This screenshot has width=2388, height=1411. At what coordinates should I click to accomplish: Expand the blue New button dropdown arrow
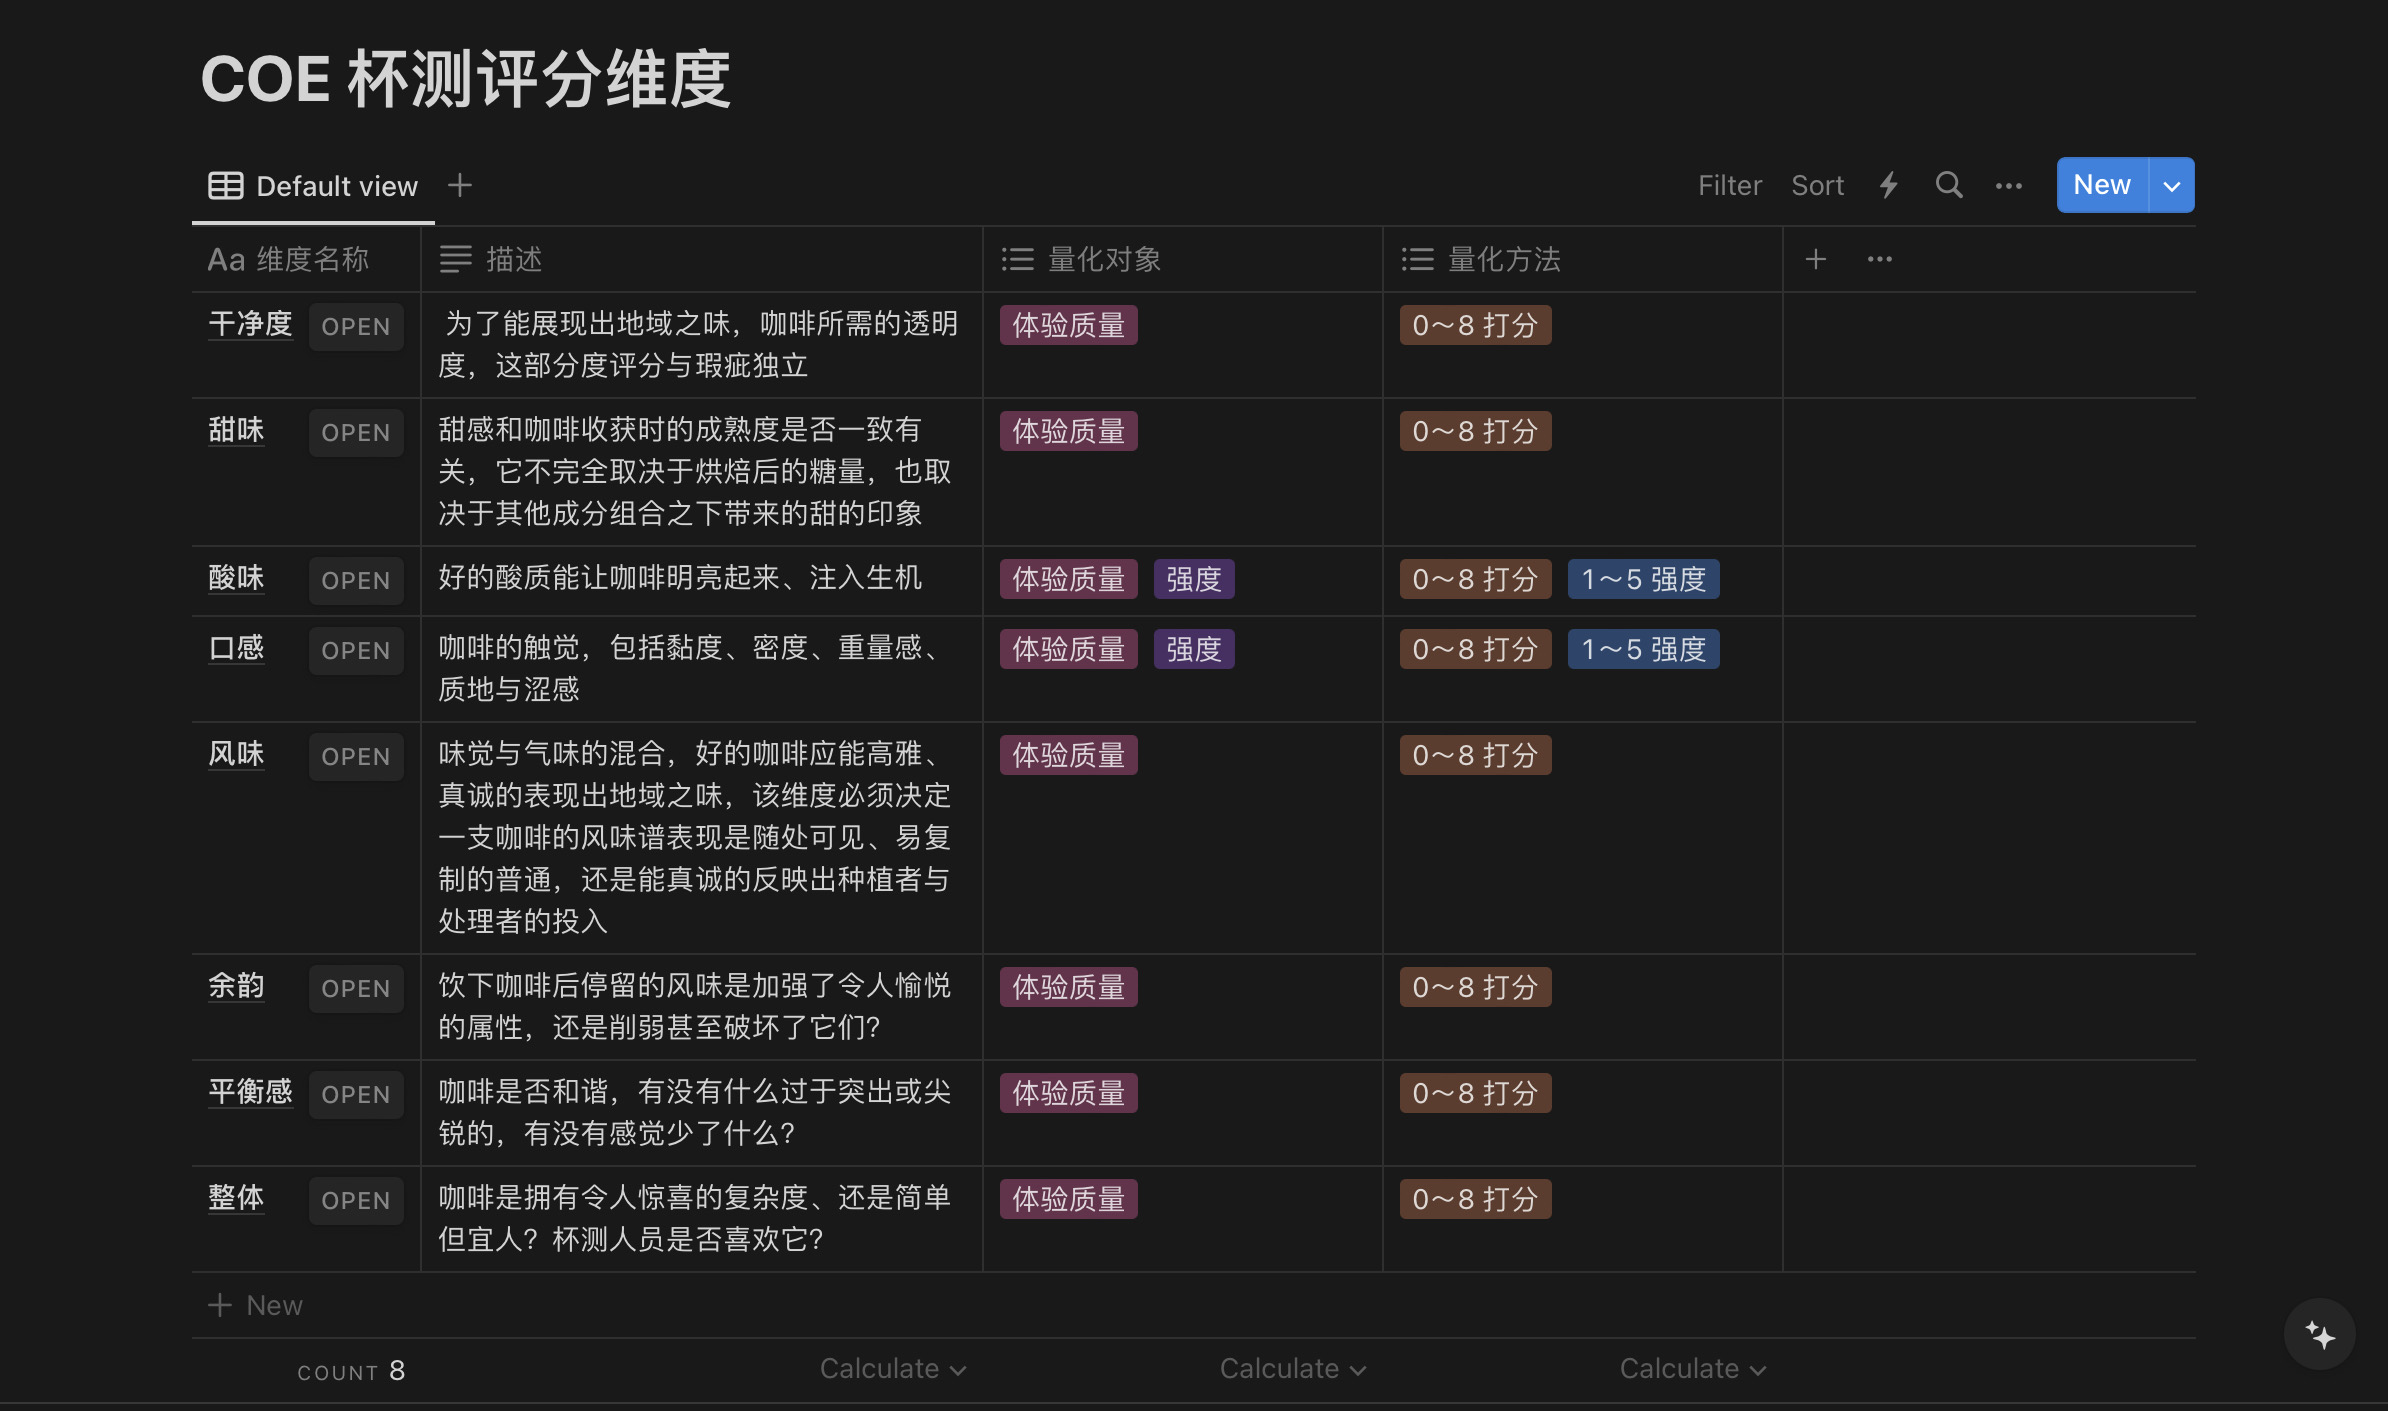point(2171,186)
